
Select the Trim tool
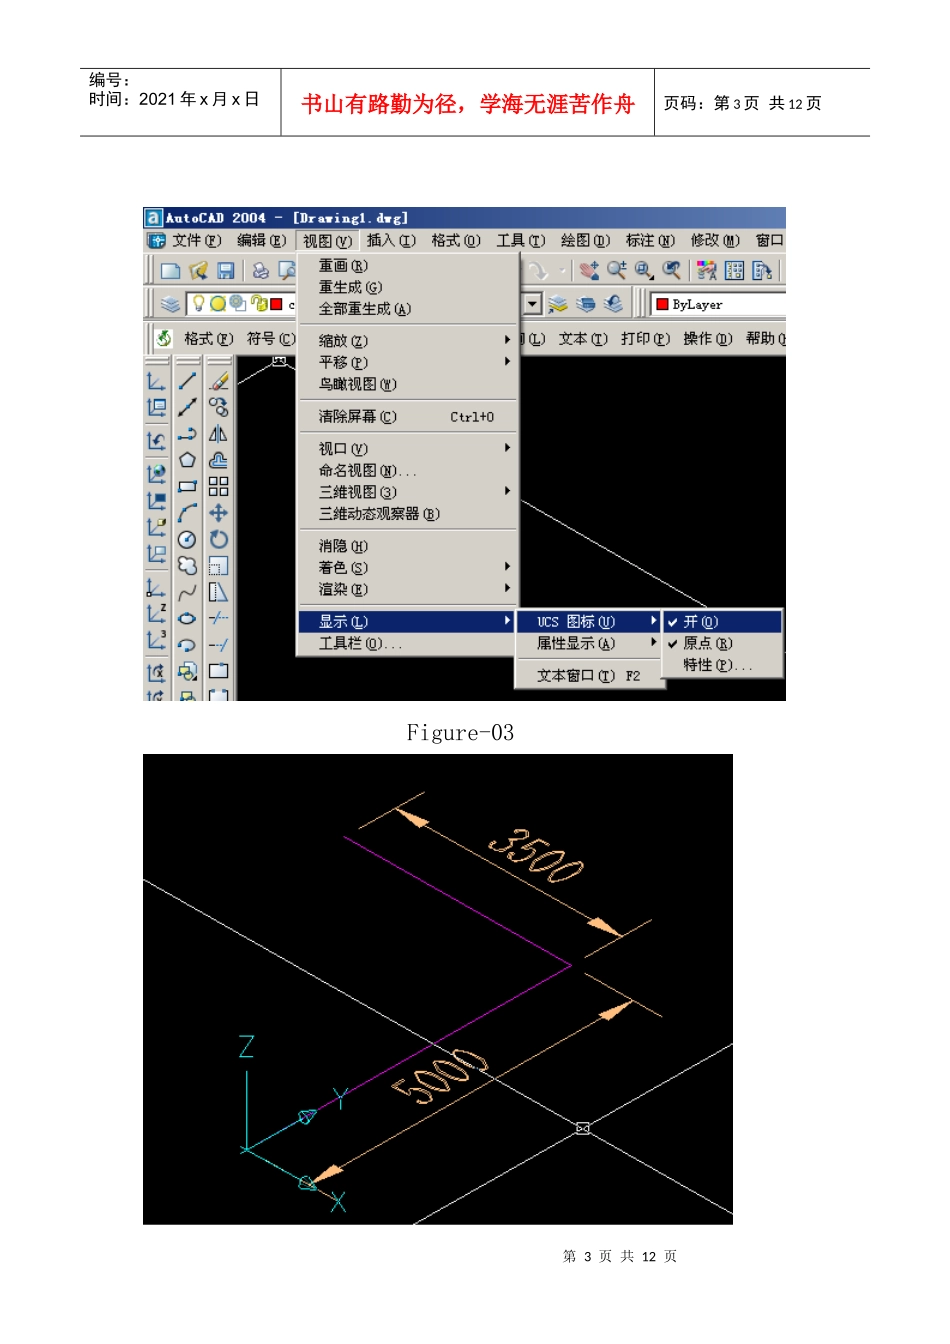click(219, 618)
